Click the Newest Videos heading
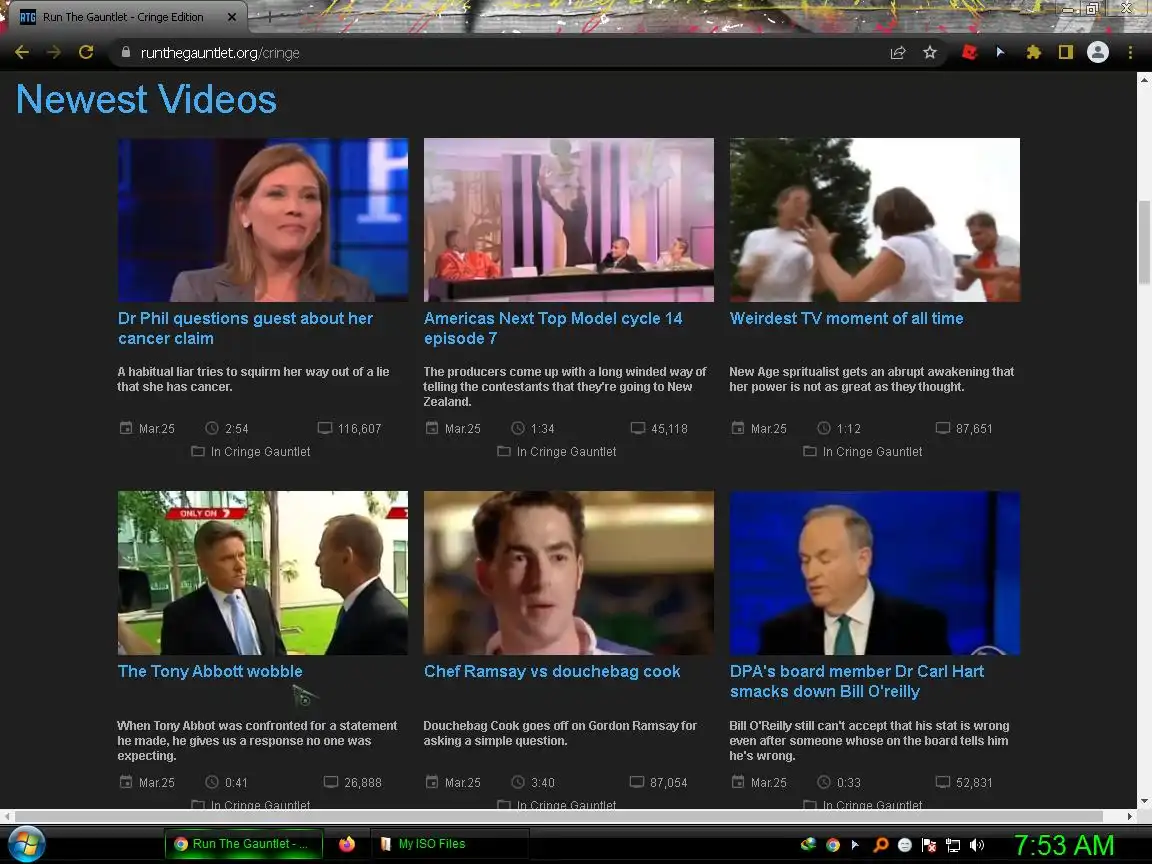1152x864 pixels. [146, 99]
